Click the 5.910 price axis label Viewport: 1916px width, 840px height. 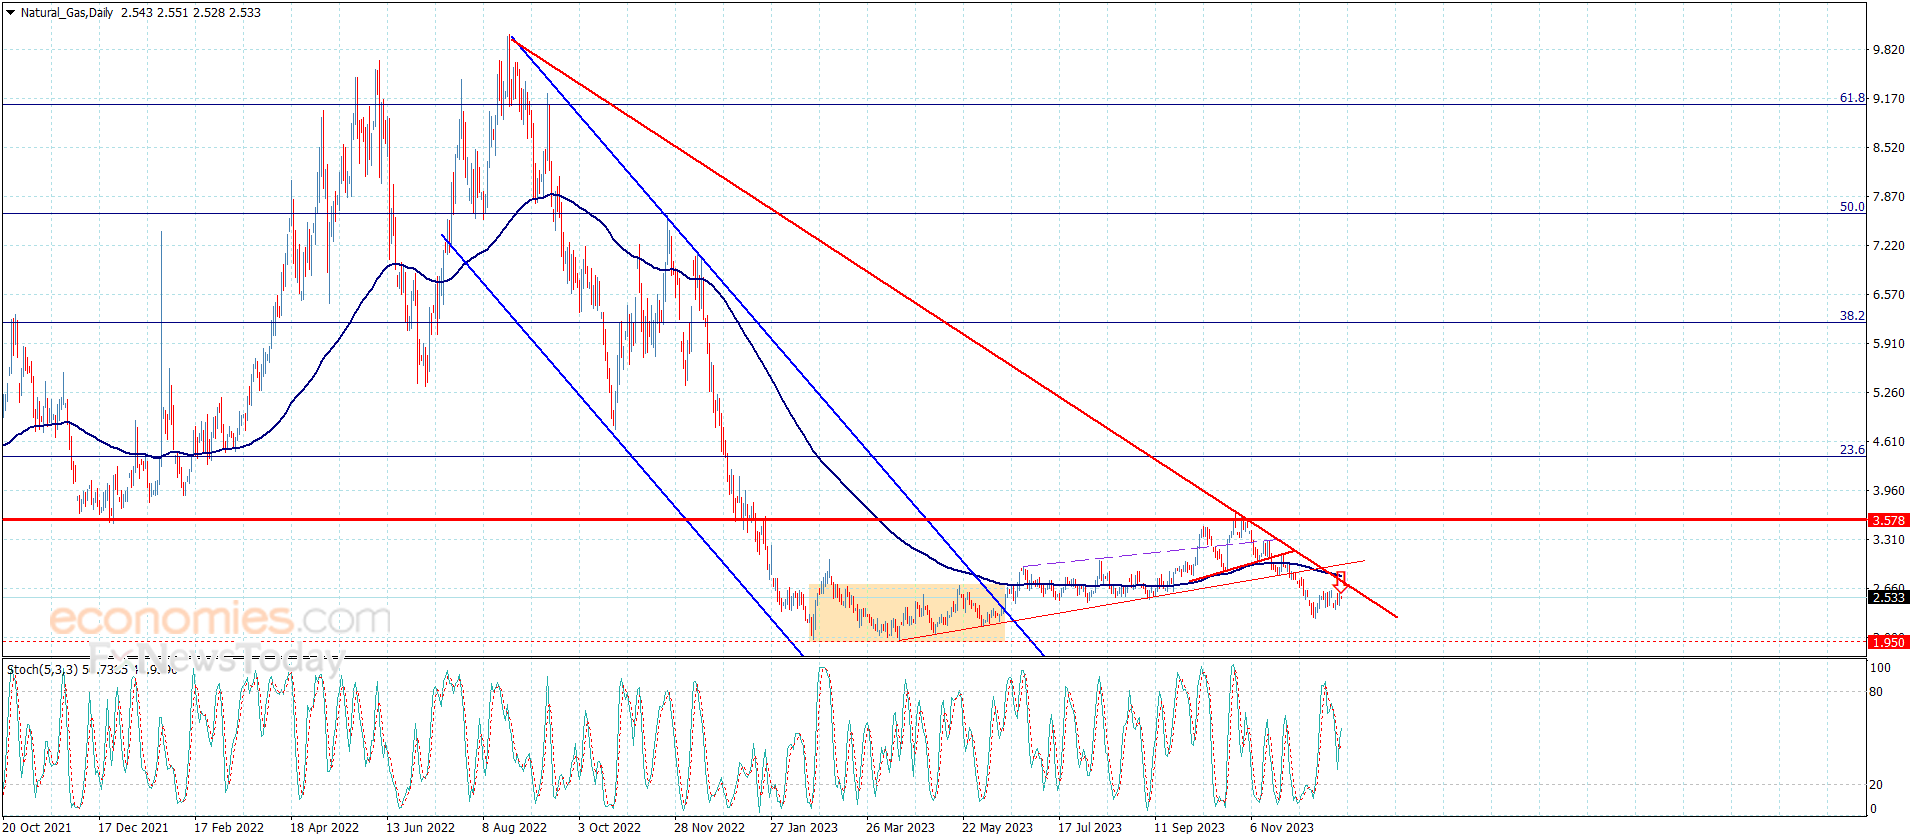click(x=1888, y=343)
